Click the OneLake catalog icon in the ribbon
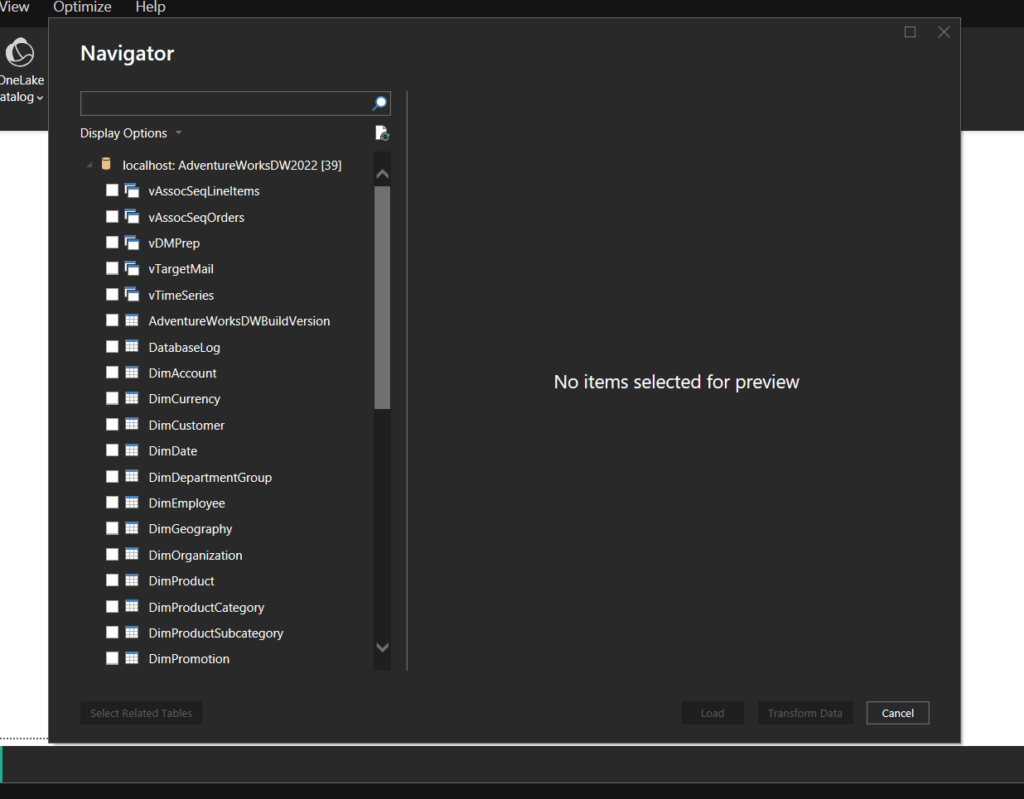 (20, 52)
